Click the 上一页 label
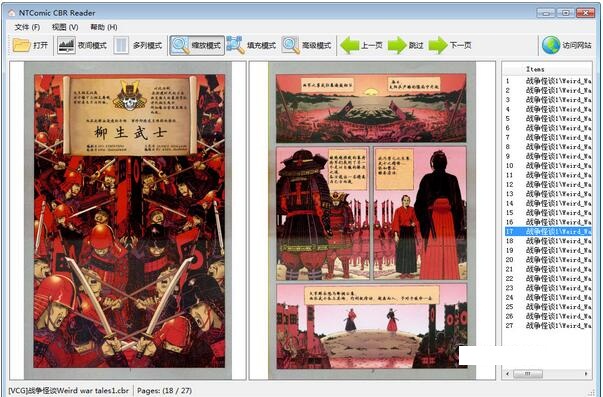The height and width of the screenshot is (397, 603). tap(371, 45)
